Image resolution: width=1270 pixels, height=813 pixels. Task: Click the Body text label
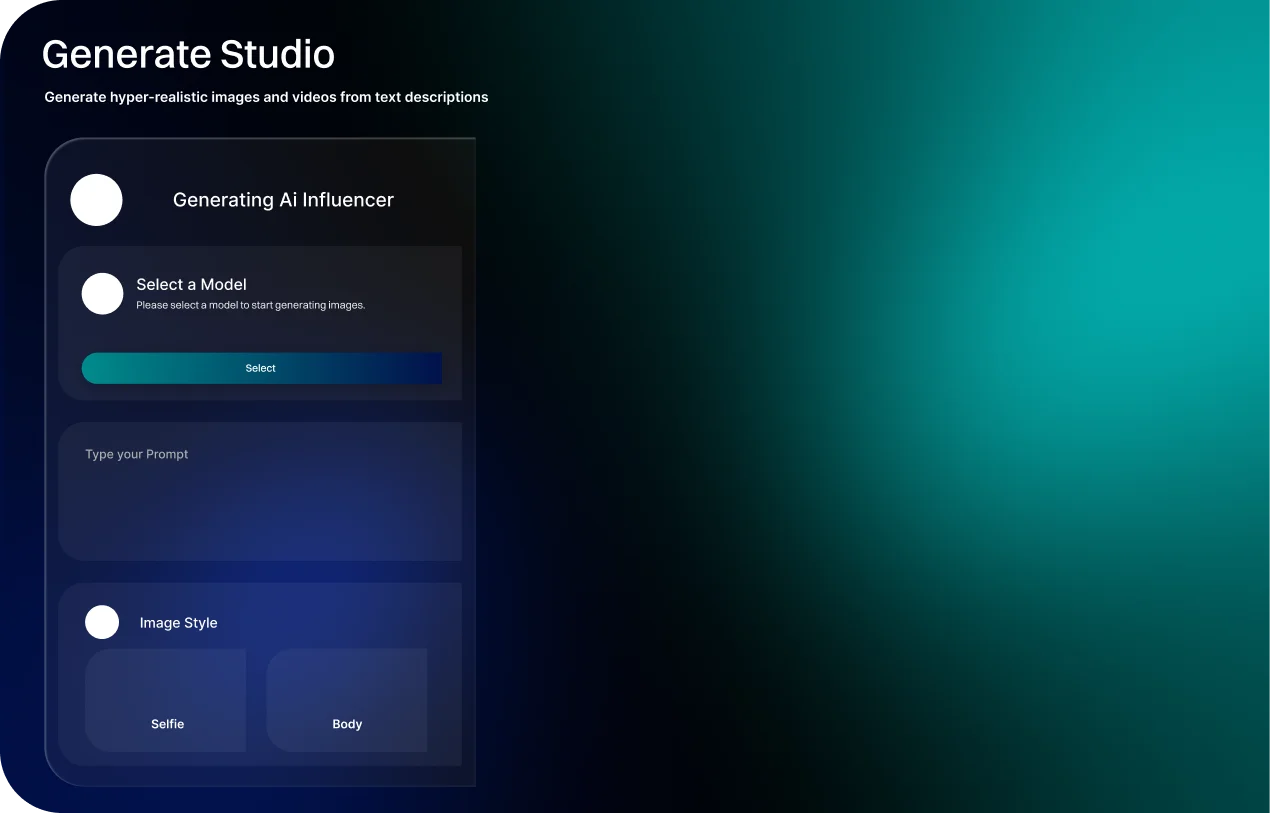coord(347,724)
